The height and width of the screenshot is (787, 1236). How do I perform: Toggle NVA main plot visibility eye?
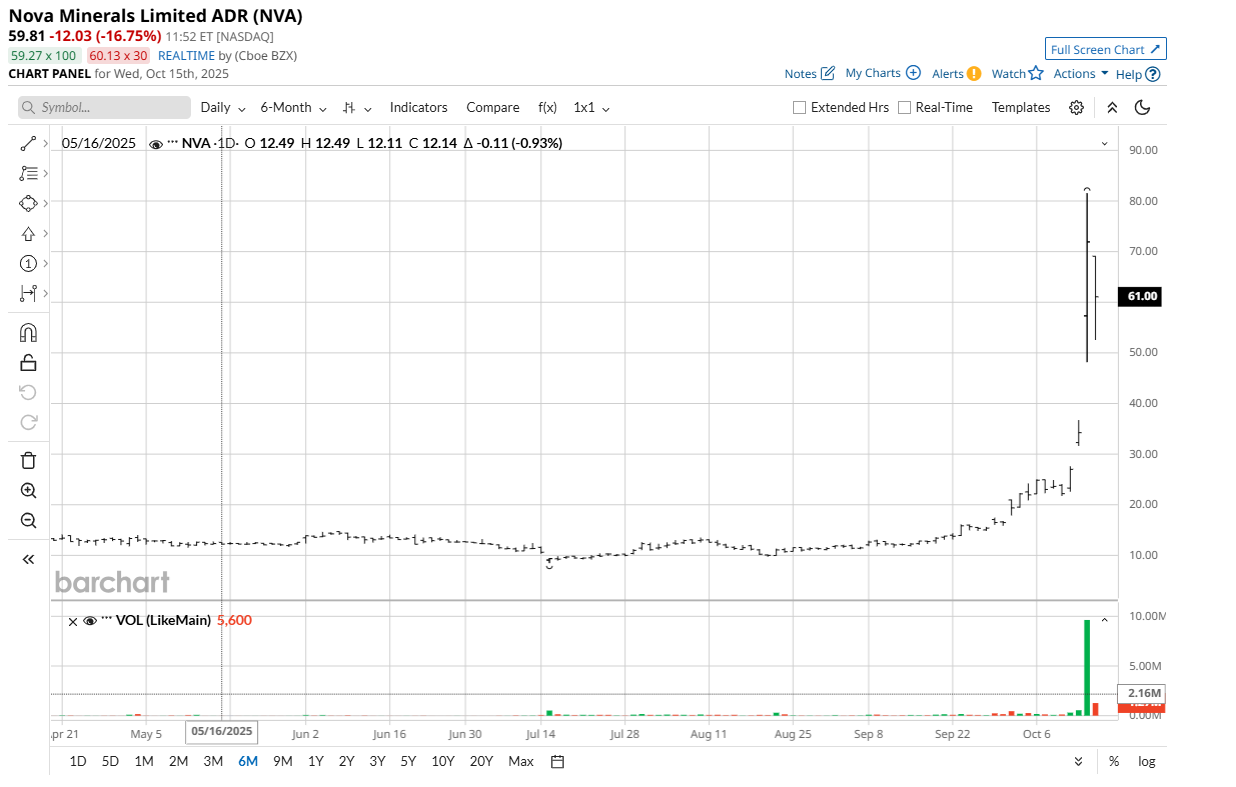click(x=156, y=144)
